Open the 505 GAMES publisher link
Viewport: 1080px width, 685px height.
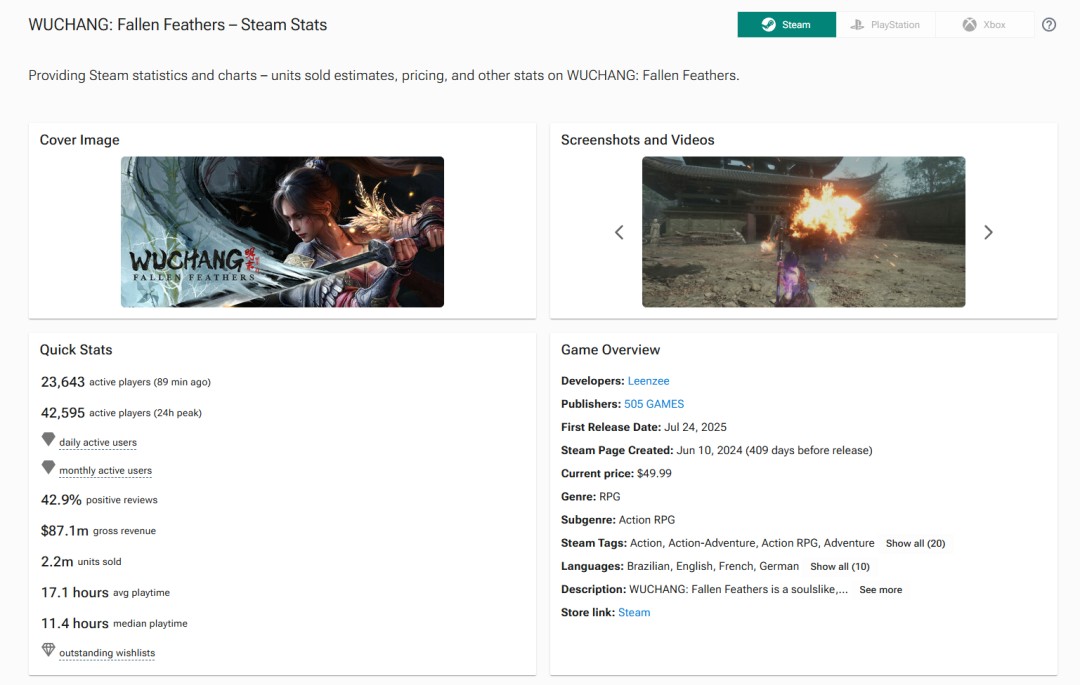click(x=654, y=404)
